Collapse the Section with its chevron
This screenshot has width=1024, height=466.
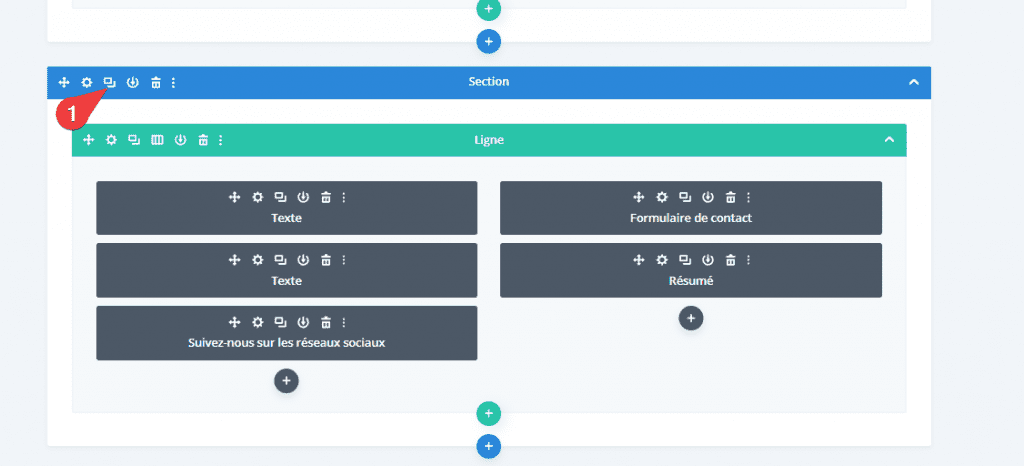point(914,82)
